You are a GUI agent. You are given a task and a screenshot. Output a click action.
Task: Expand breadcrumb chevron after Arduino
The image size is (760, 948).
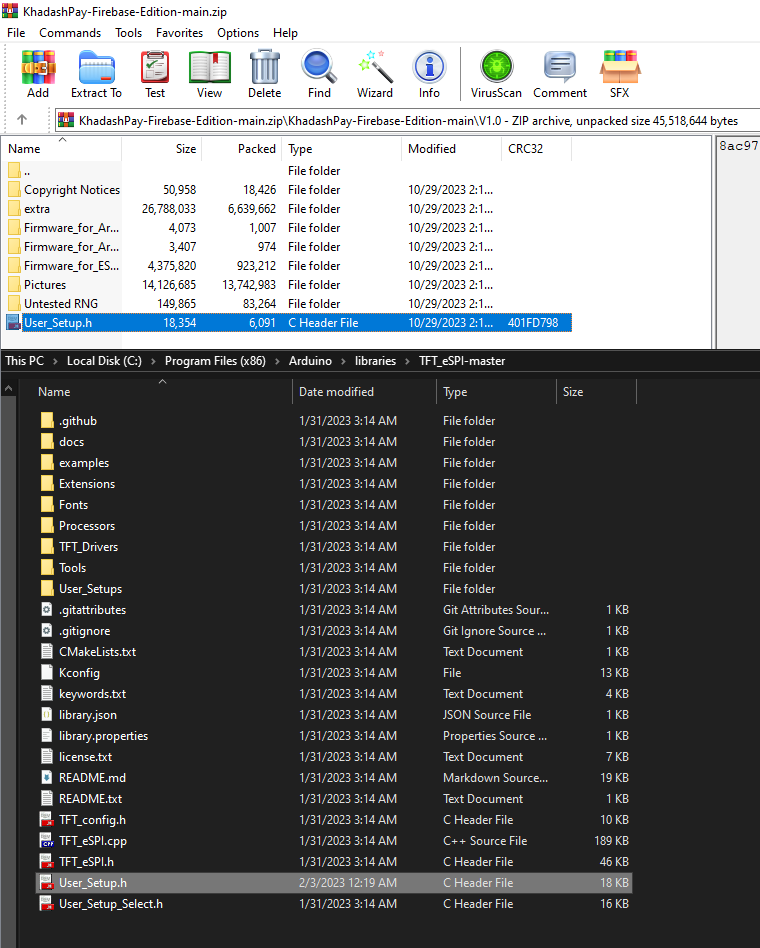pyautogui.click(x=343, y=361)
